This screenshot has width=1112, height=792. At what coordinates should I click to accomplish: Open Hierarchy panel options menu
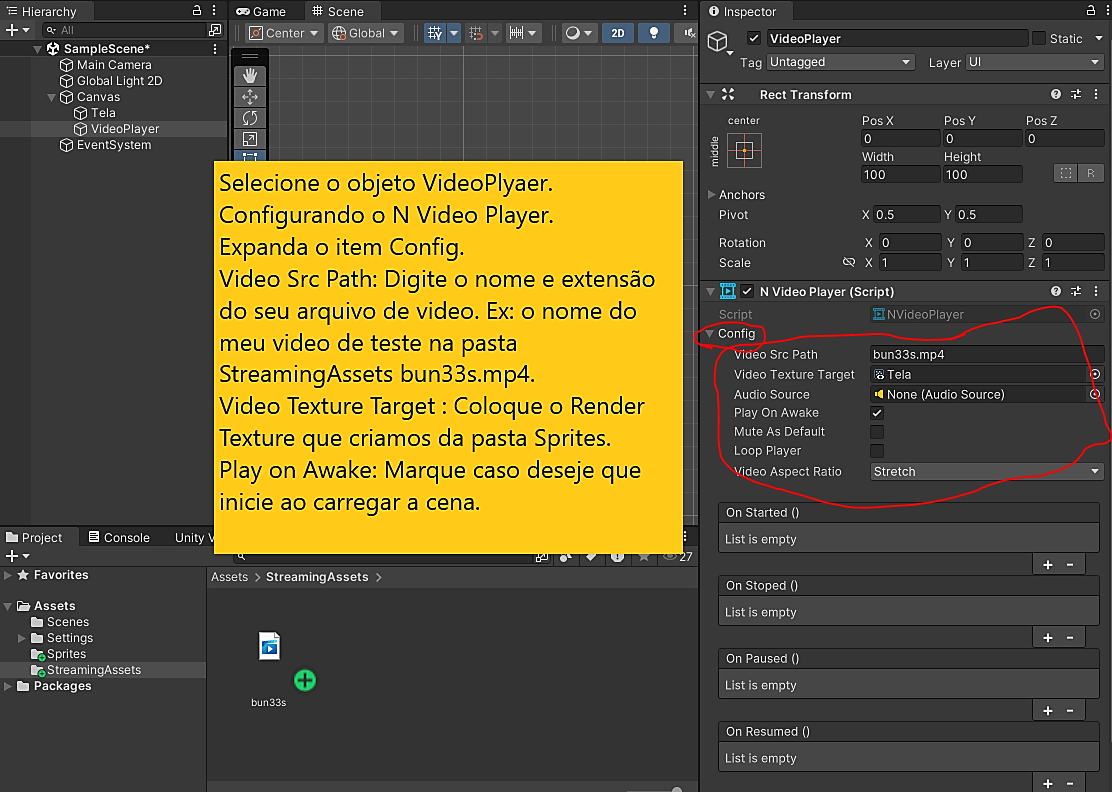click(x=214, y=11)
